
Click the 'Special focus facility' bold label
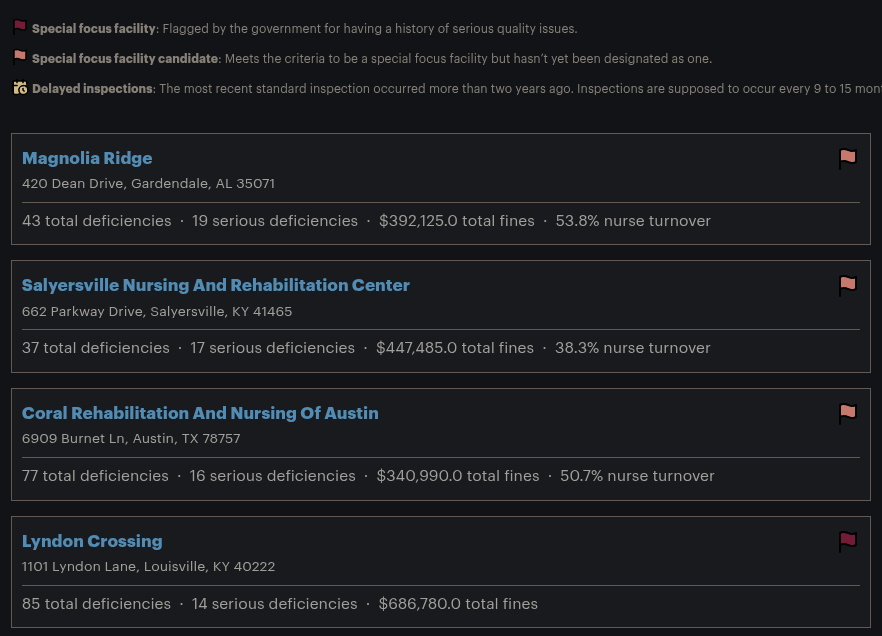(x=94, y=29)
